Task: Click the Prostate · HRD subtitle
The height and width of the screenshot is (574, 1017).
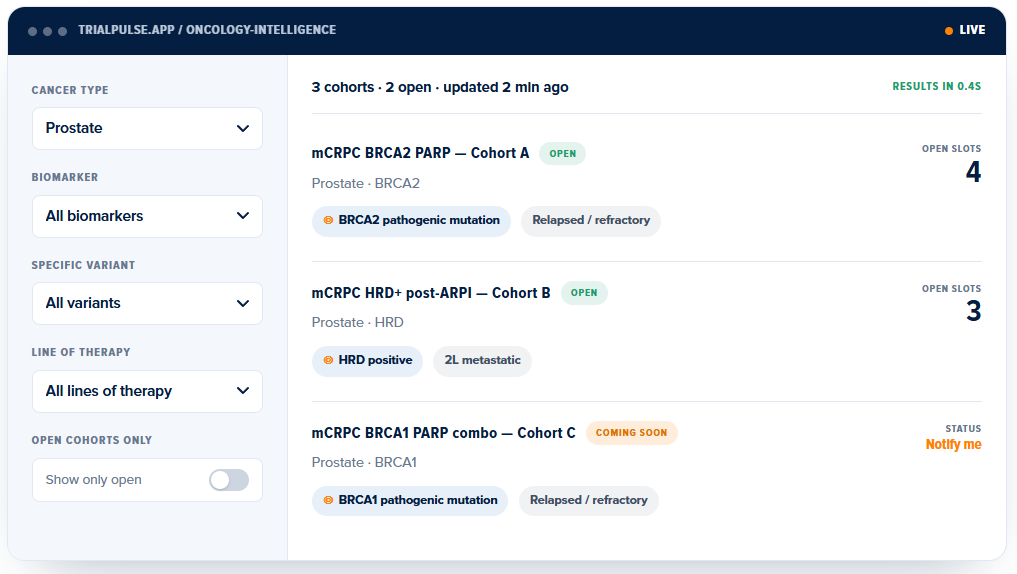Action: 357,322
